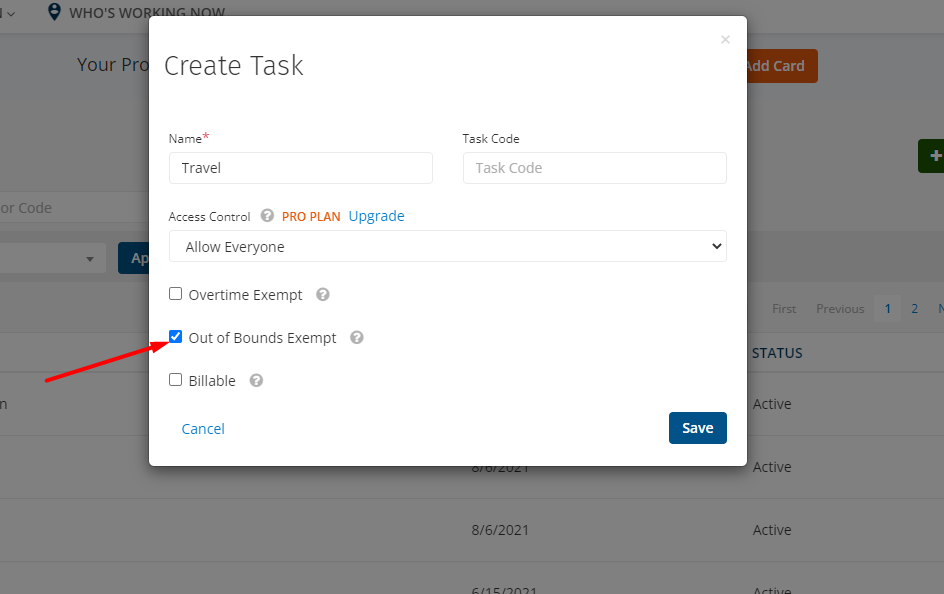944x594 pixels.
Task: Click the Name field containing Travel
Action: [300, 168]
